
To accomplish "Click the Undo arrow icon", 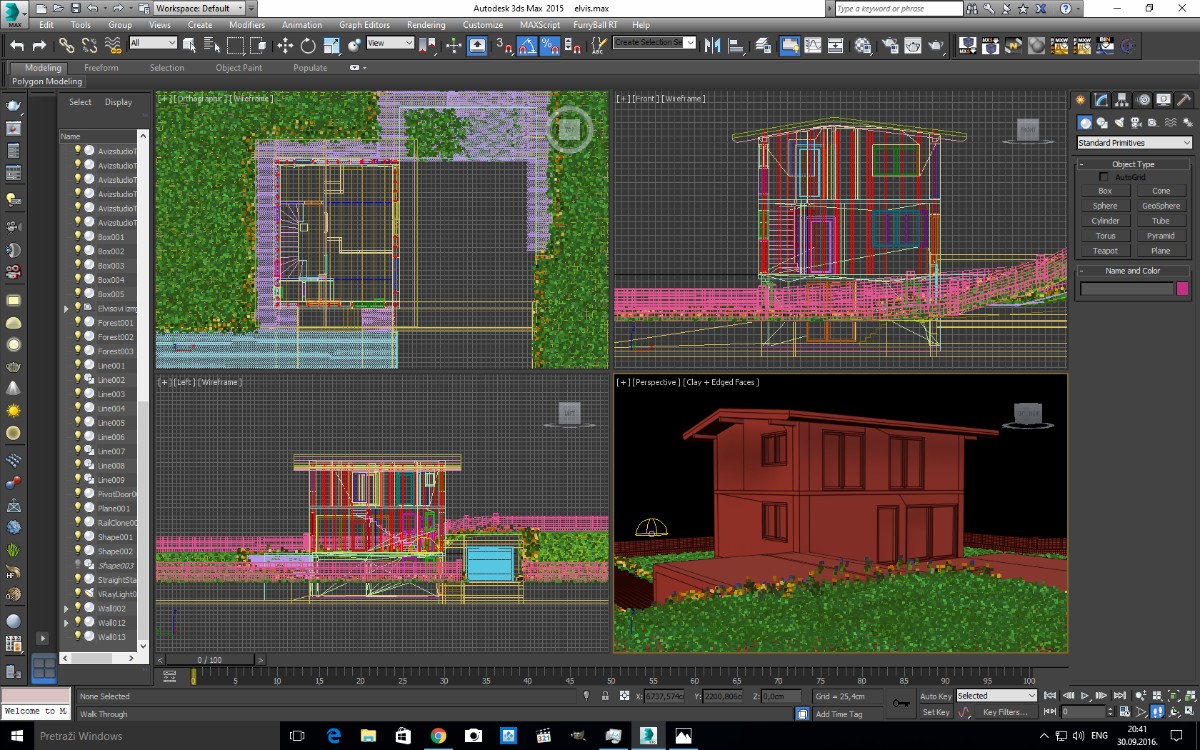I will 17,46.
